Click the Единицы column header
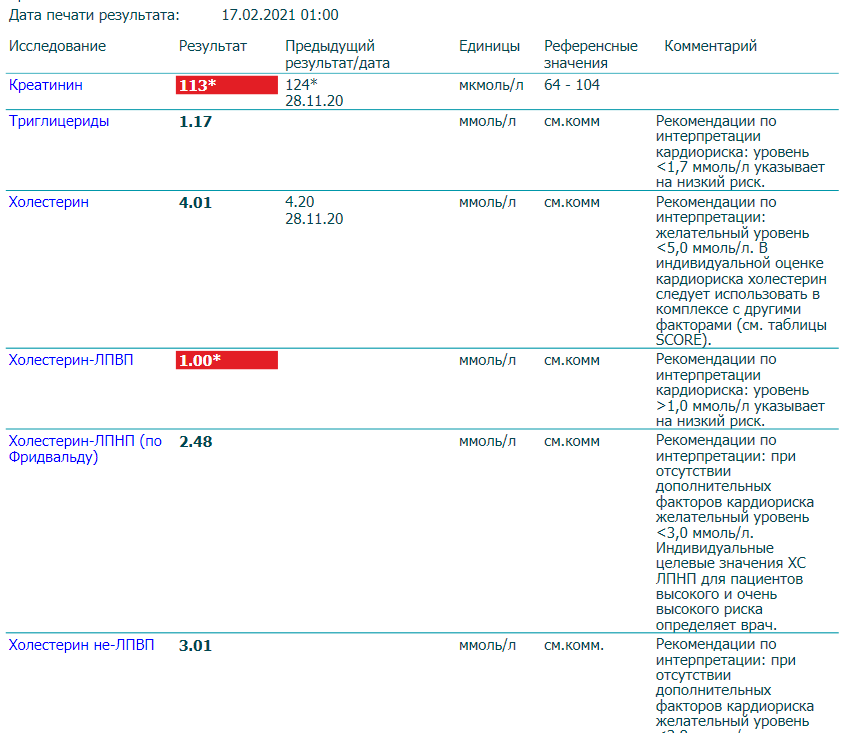 490,46
